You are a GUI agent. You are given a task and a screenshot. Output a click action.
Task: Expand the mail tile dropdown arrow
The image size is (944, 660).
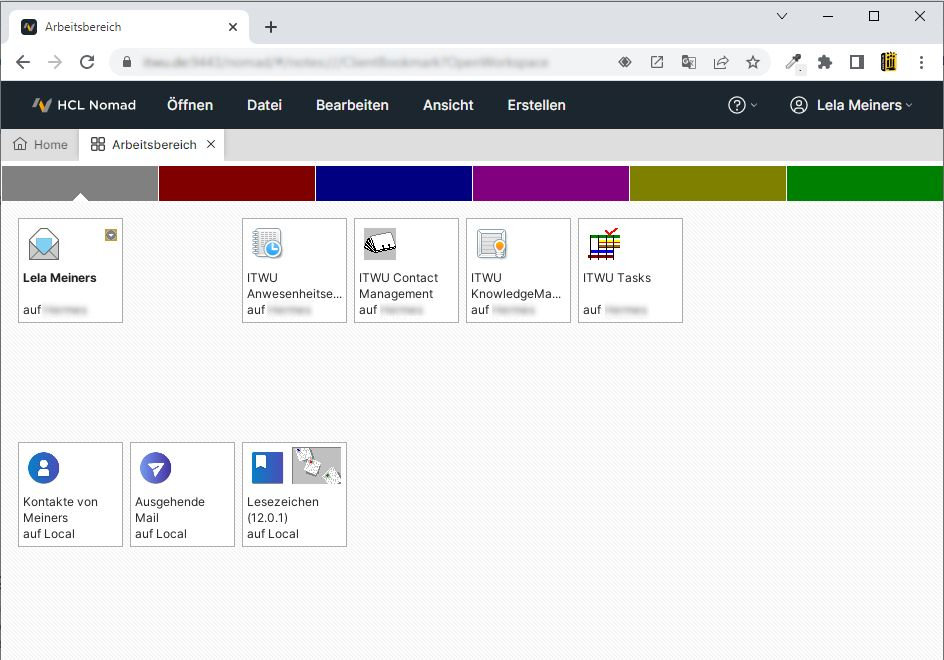(111, 235)
